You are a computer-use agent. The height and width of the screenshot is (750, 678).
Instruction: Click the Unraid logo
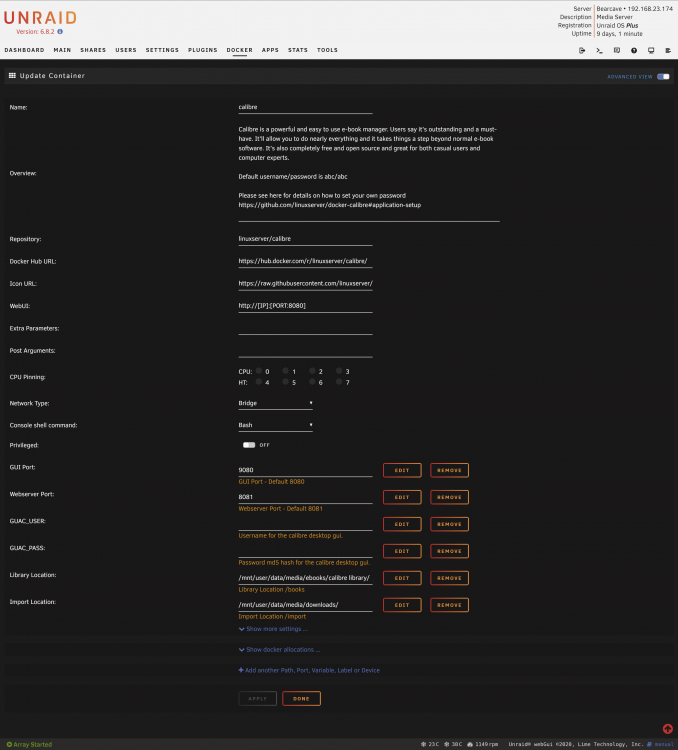40,18
